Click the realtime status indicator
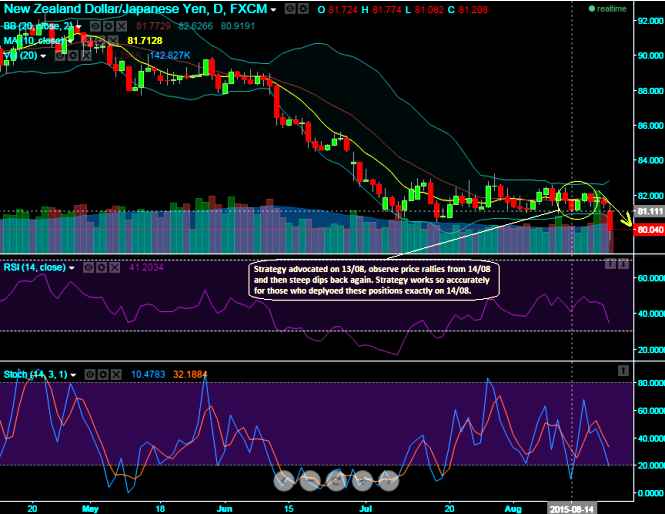The image size is (665, 514). [607, 8]
